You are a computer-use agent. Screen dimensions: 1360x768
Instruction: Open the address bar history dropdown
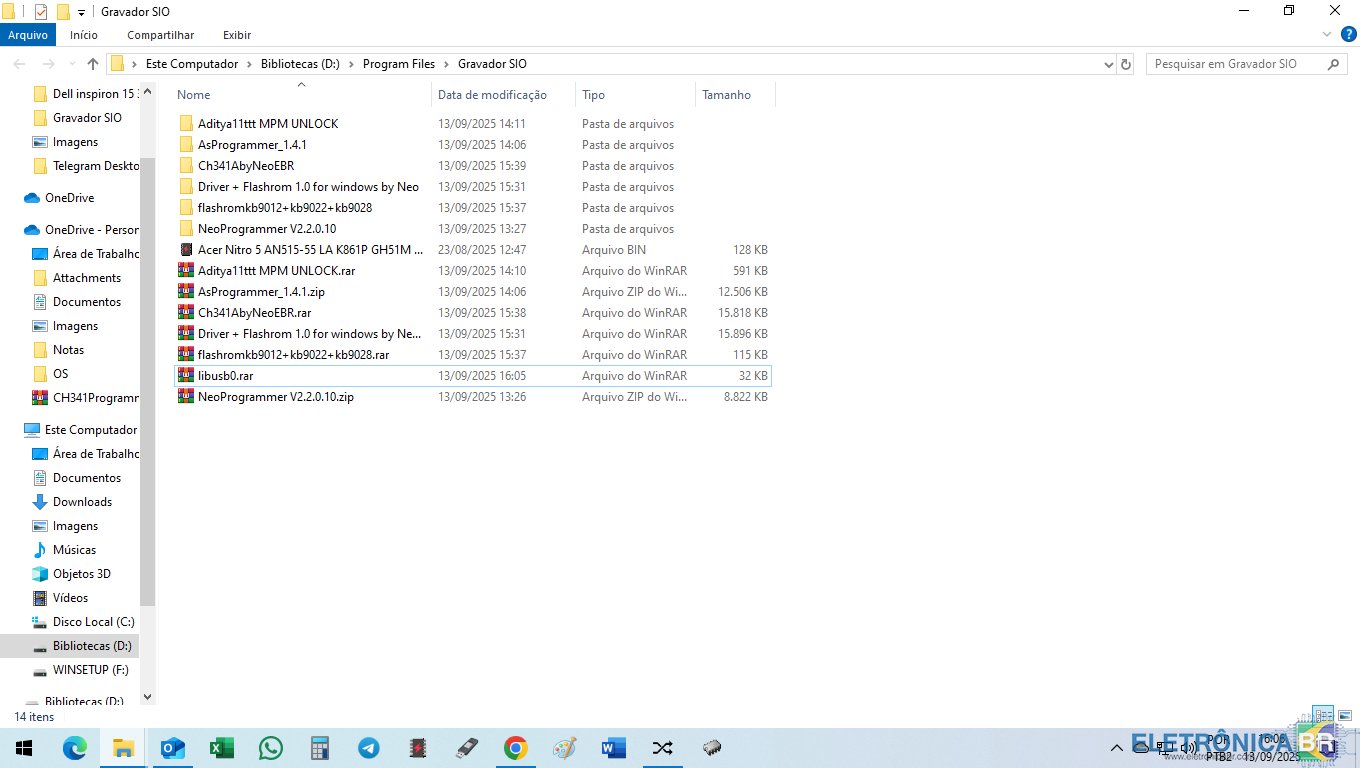pyautogui.click(x=1108, y=64)
